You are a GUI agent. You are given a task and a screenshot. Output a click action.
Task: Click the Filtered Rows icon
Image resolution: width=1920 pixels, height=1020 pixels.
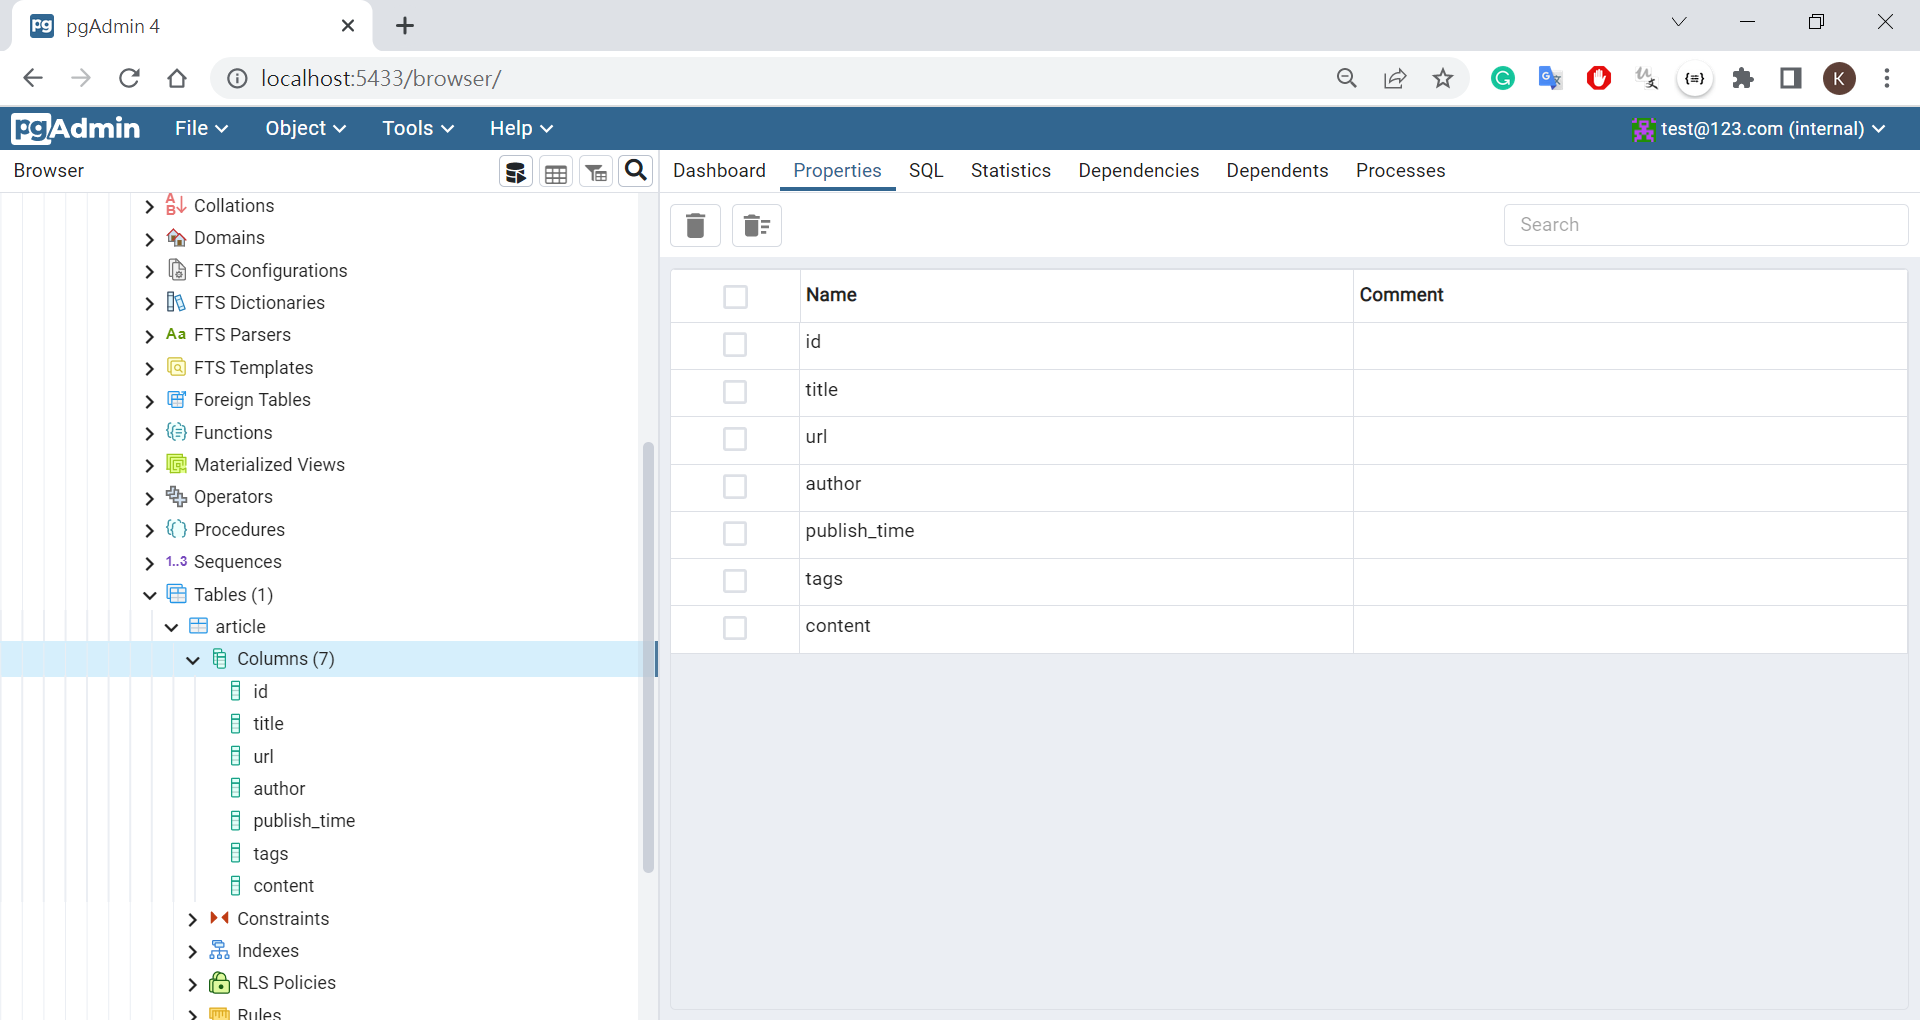(596, 172)
